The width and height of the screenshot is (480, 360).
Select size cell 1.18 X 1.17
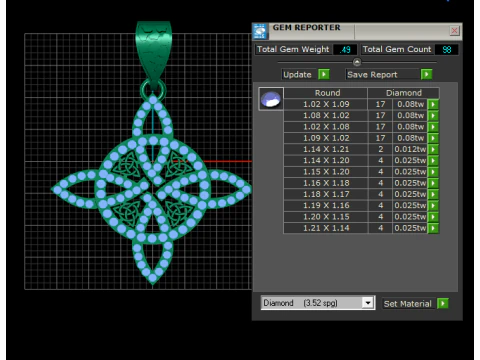[326, 194]
